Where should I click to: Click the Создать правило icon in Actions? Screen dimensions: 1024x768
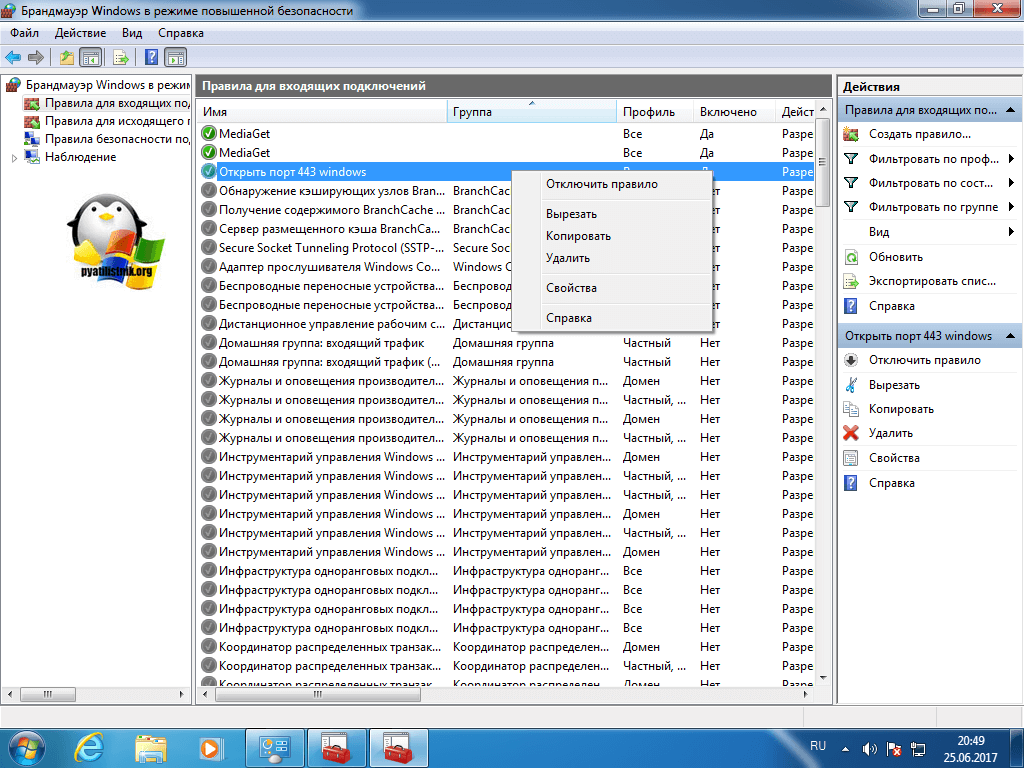(851, 134)
